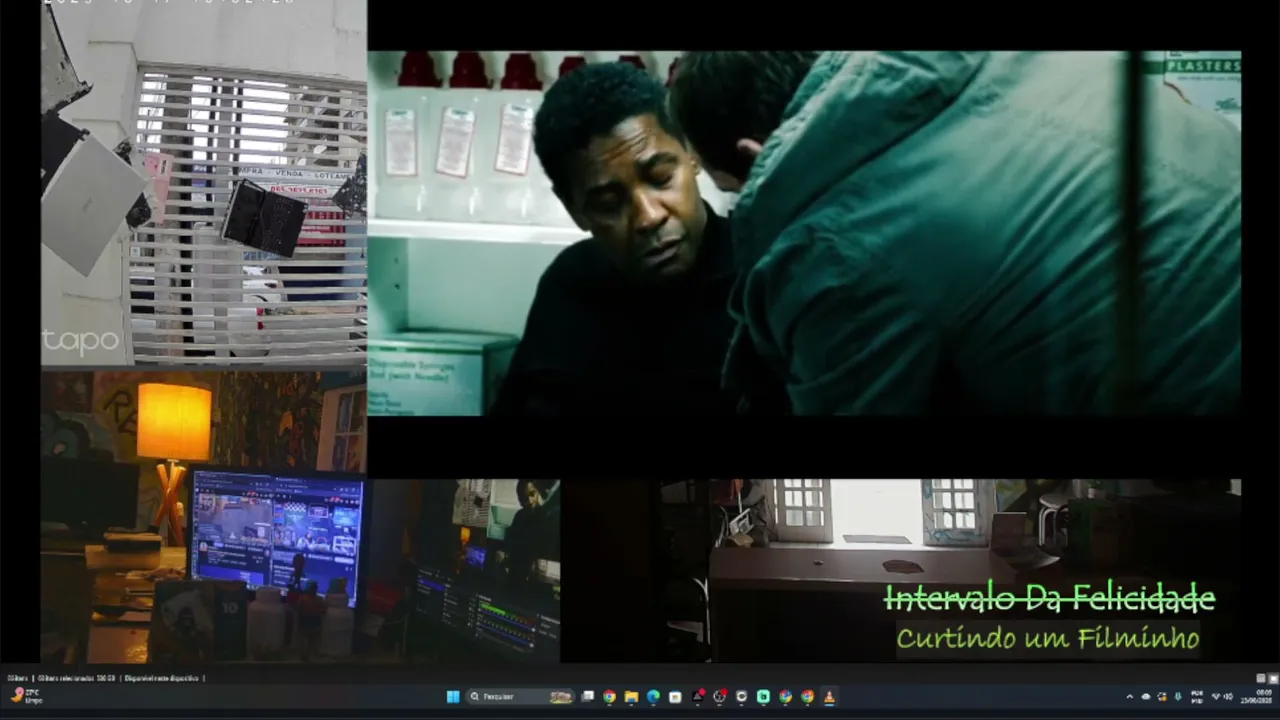The image size is (1280, 720).
Task: Open the Microsoft Store taskbar icon
Action: 675,697
